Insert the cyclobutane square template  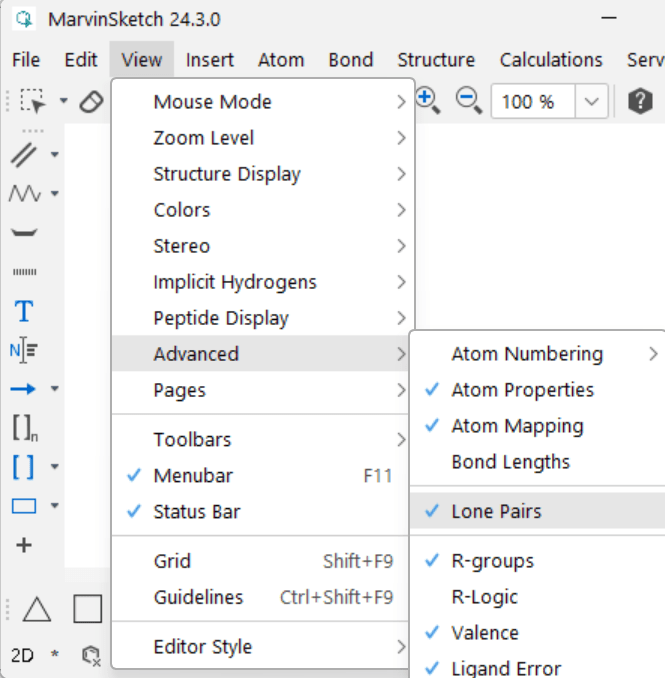(88, 609)
